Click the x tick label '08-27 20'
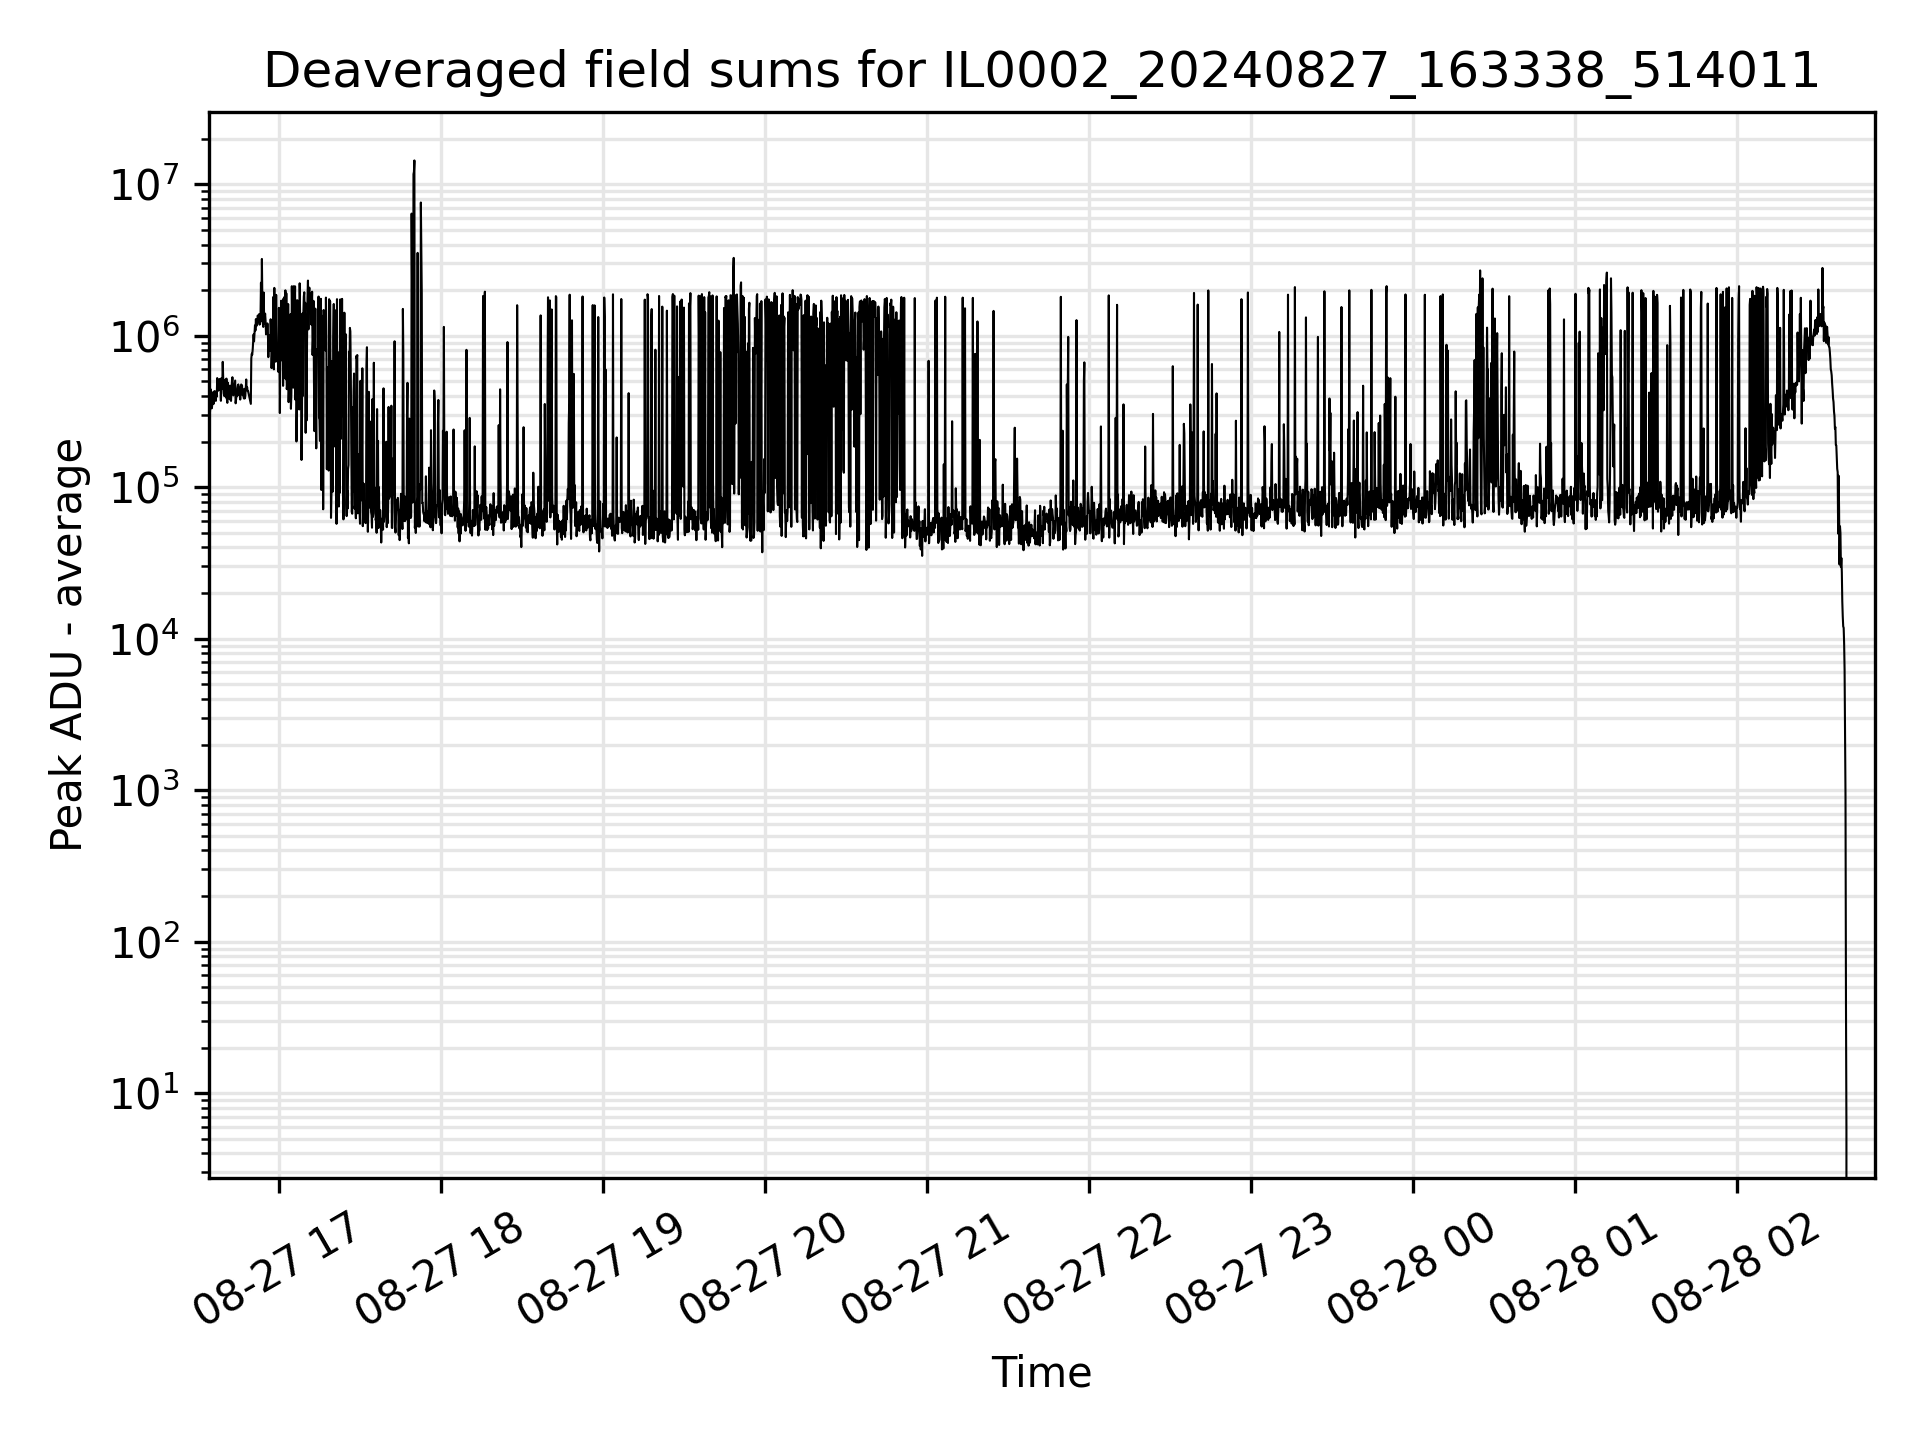The width and height of the screenshot is (1920, 1440). (762, 1270)
